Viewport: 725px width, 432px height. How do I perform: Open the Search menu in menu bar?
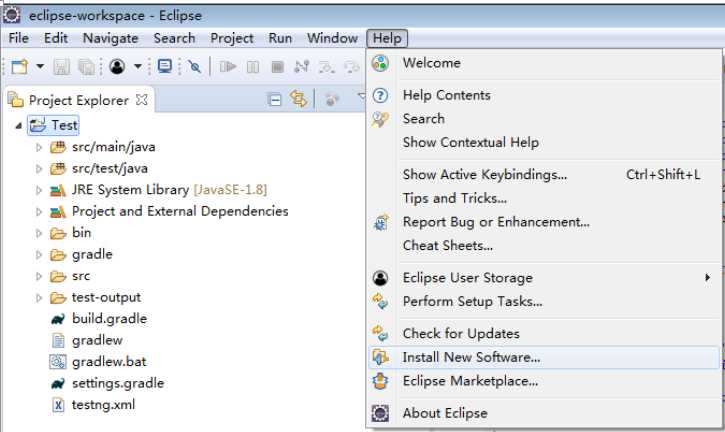174,38
